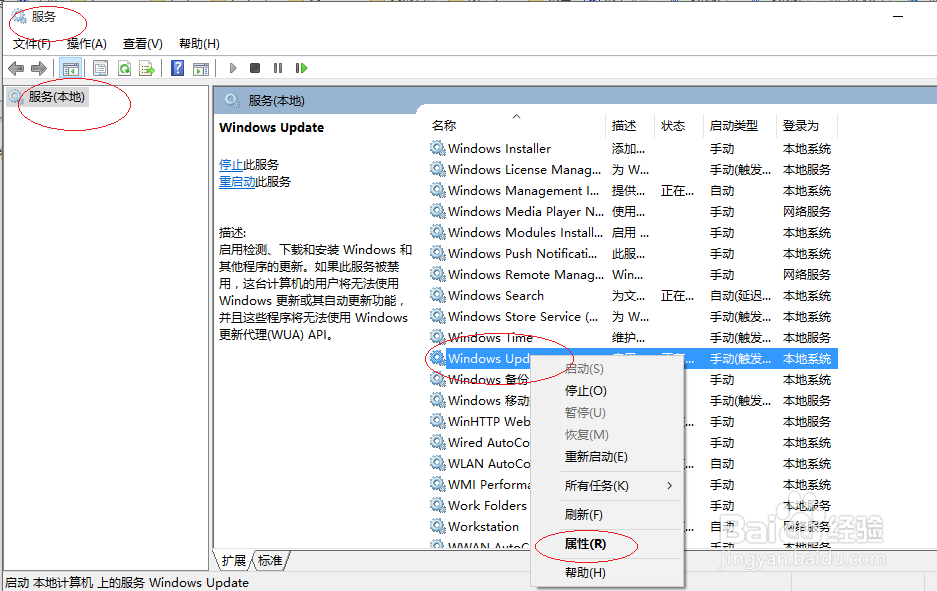Click the Windows Search service gear icon

tap(438, 295)
